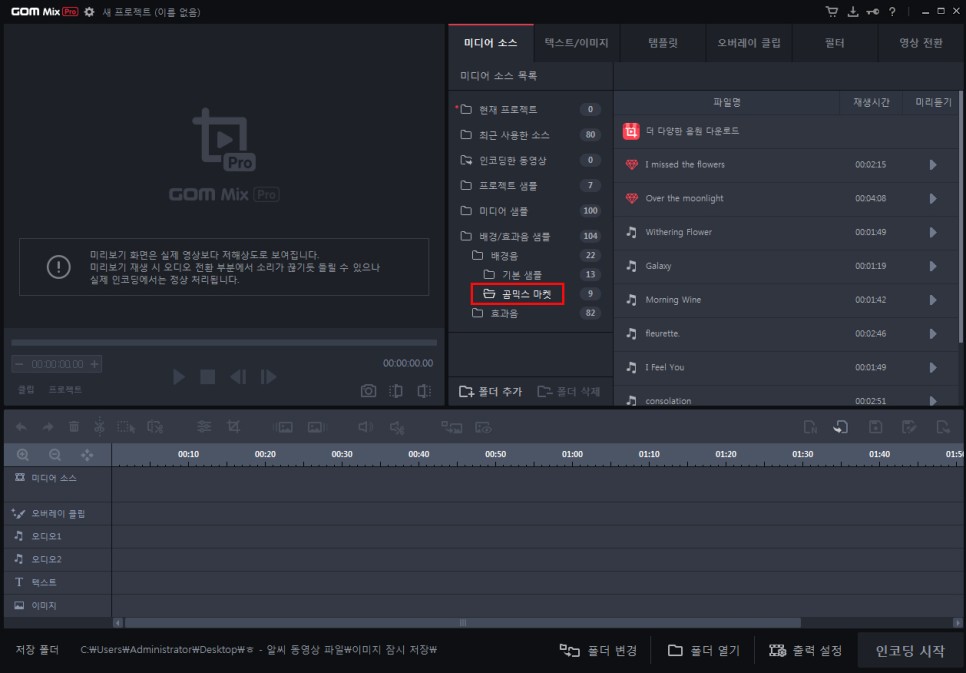Screen dimensions: 966x673
Task: Click the fit timeline arrows icon
Action: pos(87,455)
